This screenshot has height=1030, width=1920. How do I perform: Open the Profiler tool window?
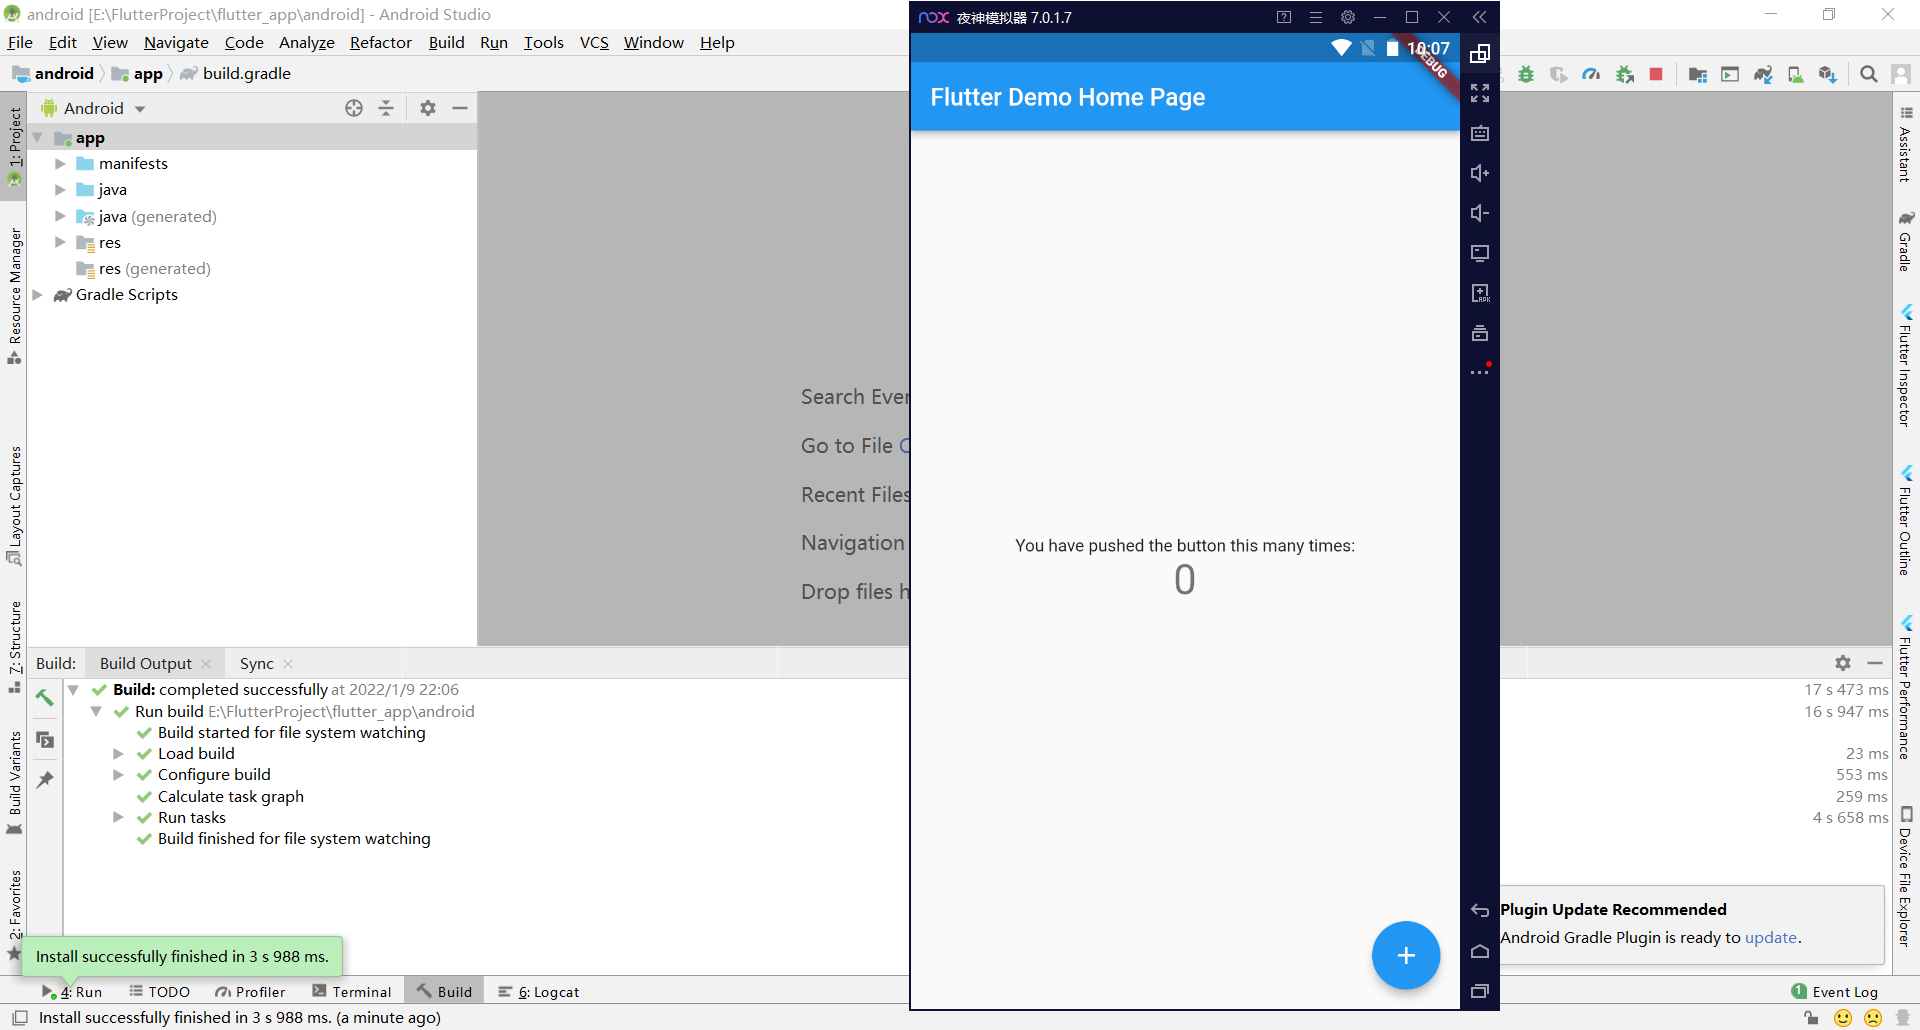(x=250, y=992)
